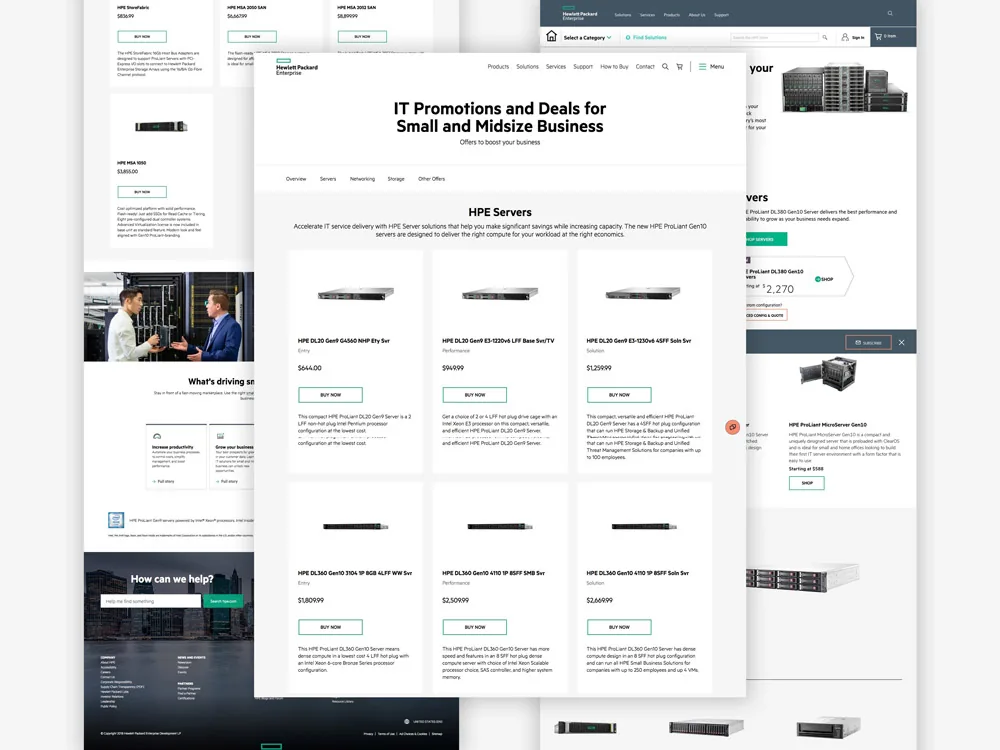The image size is (1000, 750).
Task: Click the HPE MSA 1050 product image
Action: click(161, 126)
